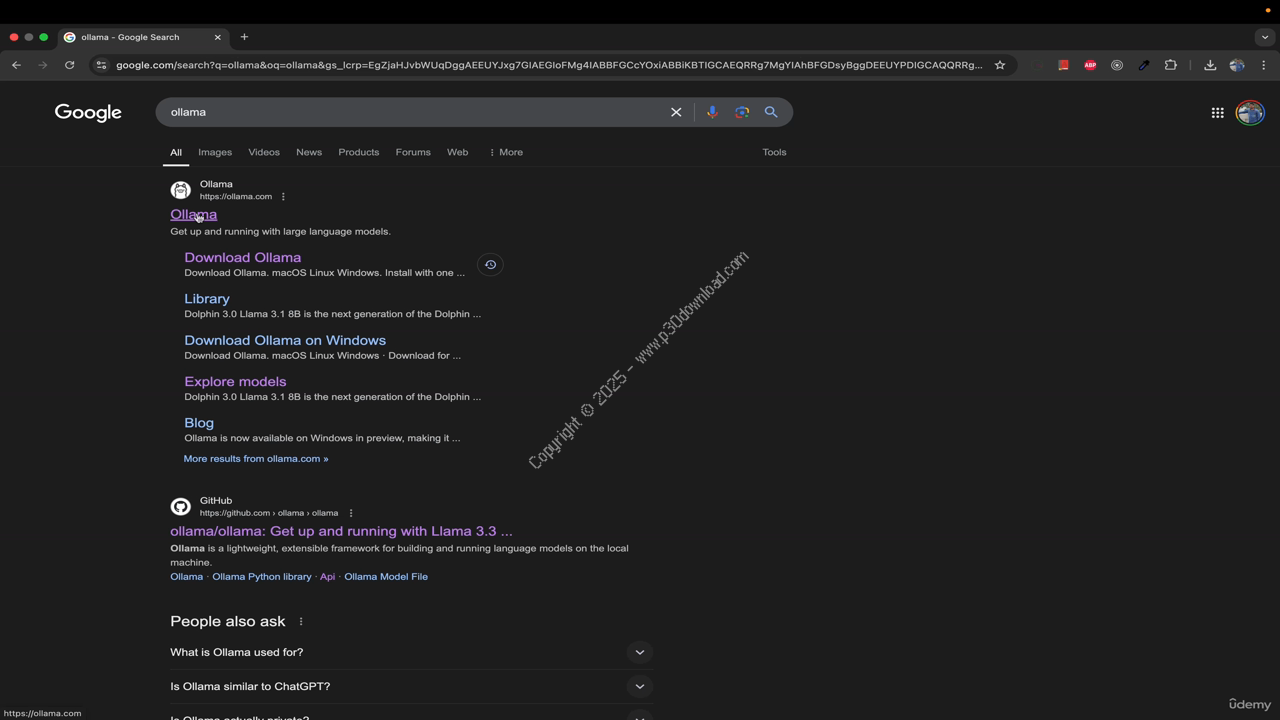The image size is (1280, 720).
Task: Open more options for the ollama.com result
Action: click(283, 197)
